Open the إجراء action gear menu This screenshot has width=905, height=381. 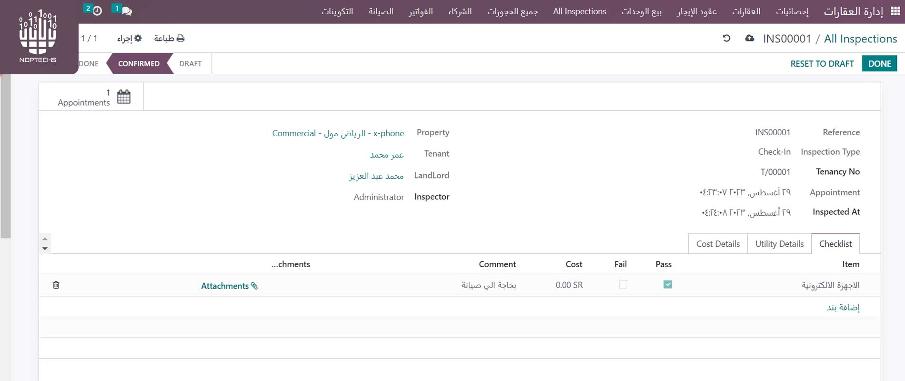click(129, 39)
